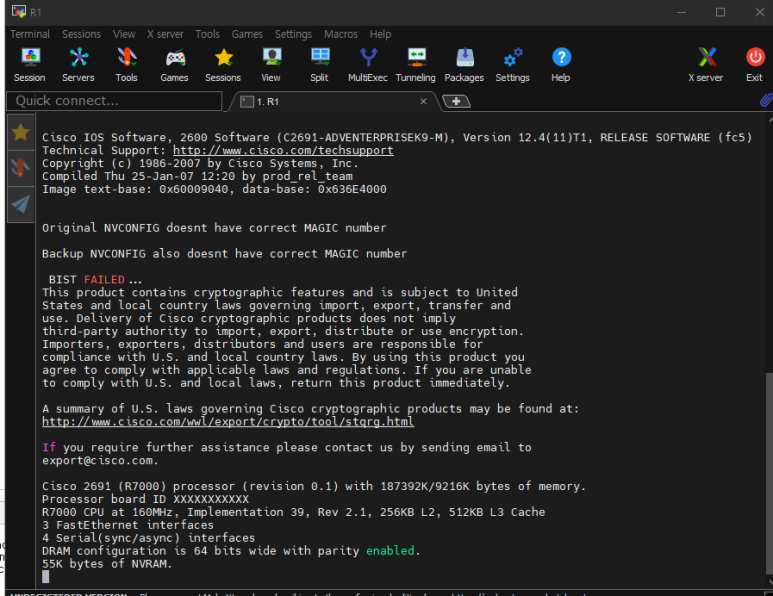Click the Quick connect input field
Image resolution: width=773 pixels, height=596 pixels.
coord(114,101)
